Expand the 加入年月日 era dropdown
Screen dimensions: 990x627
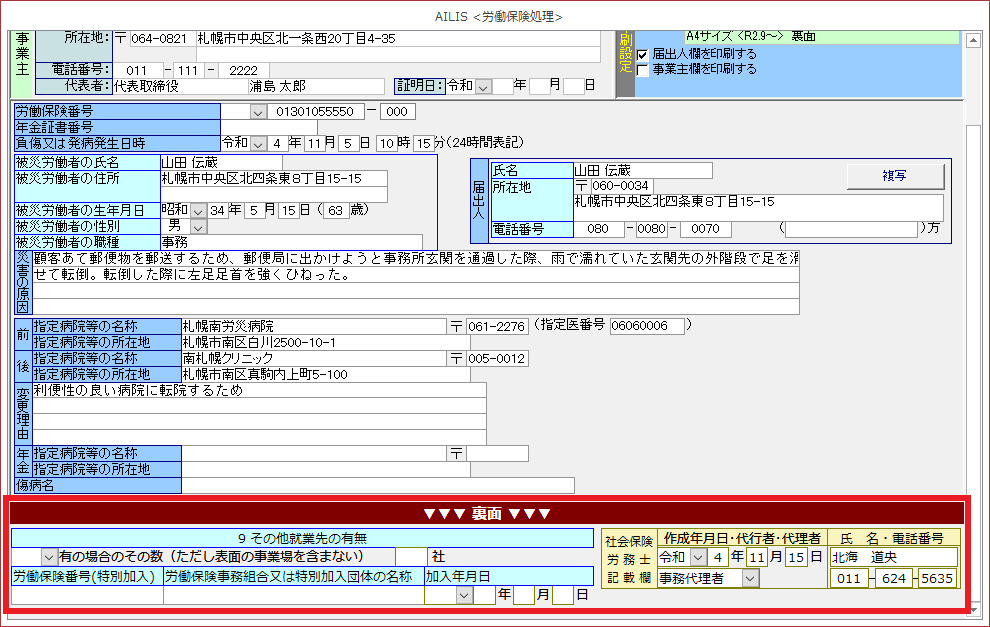pyautogui.click(x=463, y=595)
